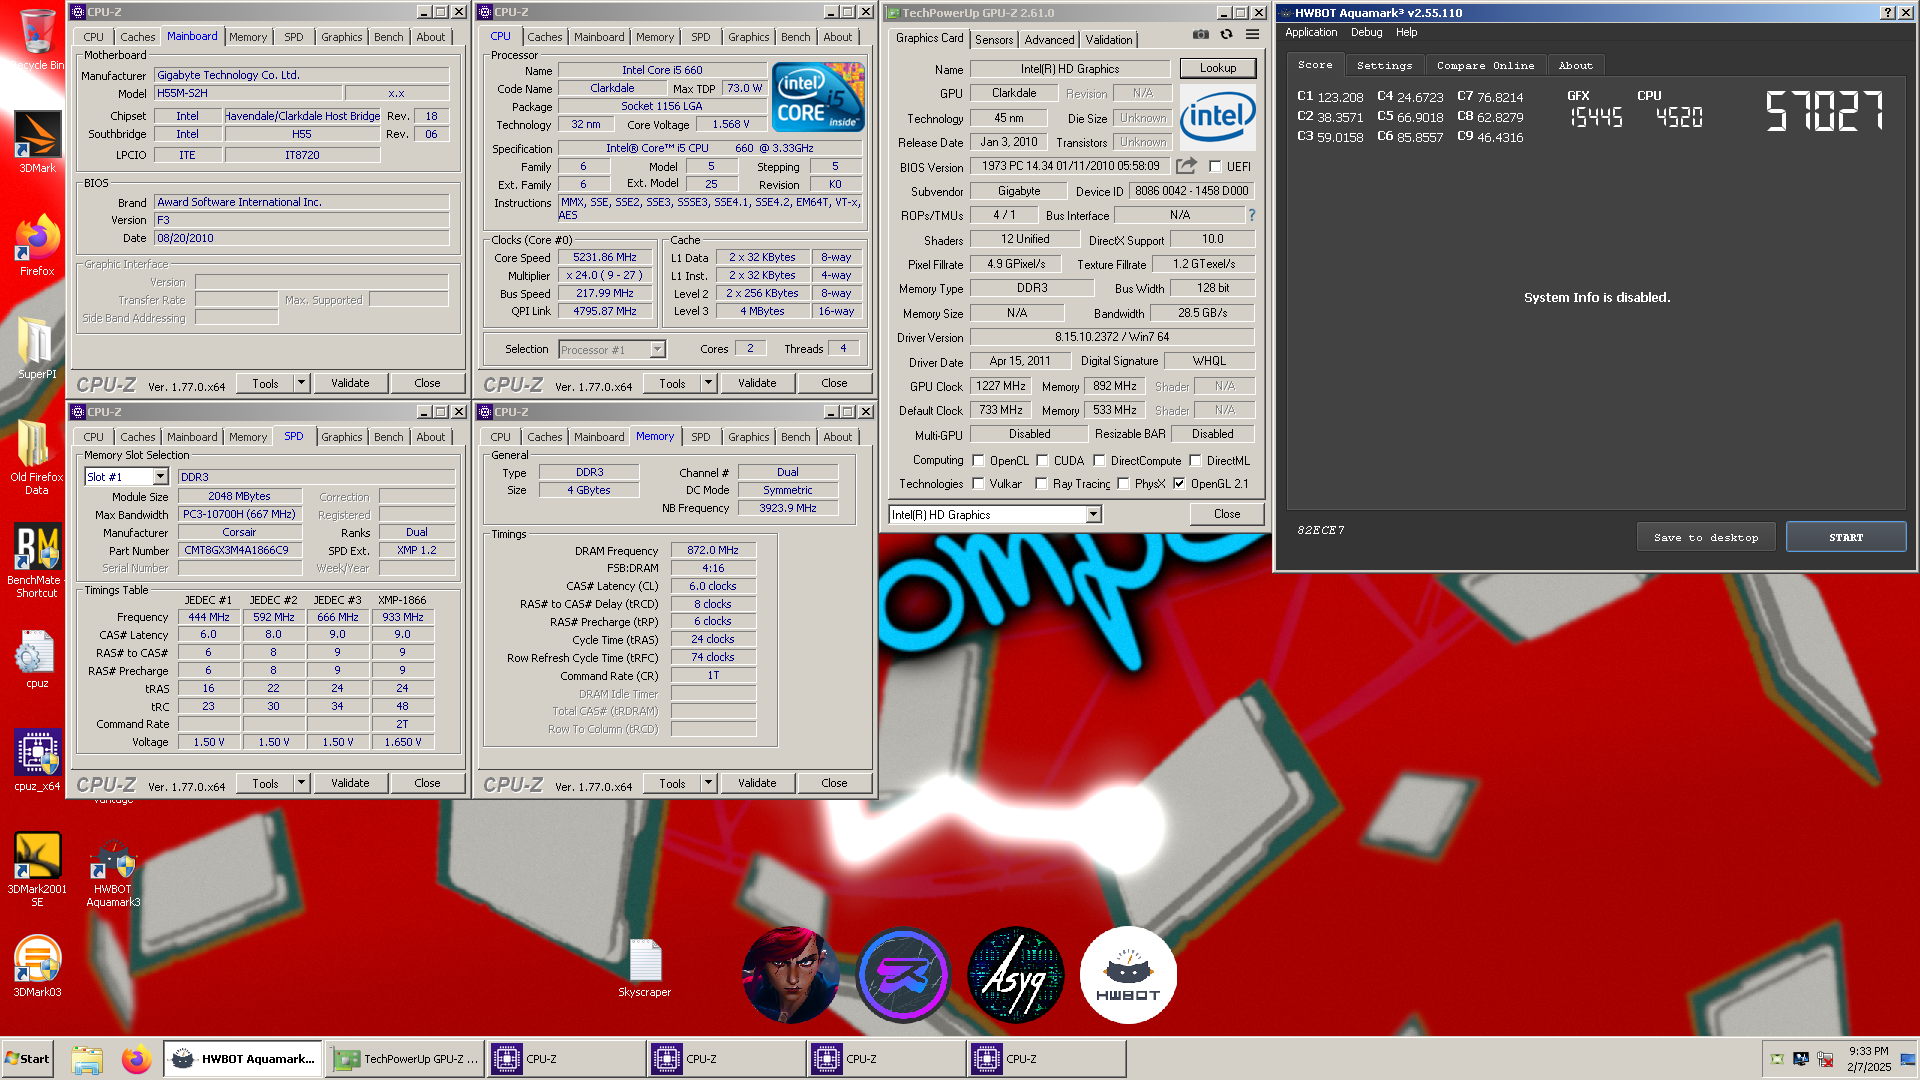
Task: Click the mainboard Model H55M-S2H field
Action: pyautogui.click(x=248, y=93)
